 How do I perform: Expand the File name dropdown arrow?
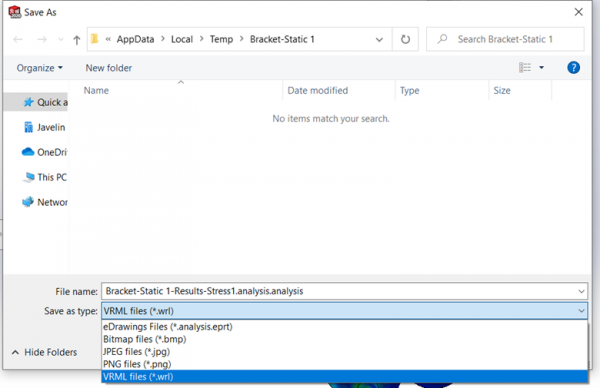coord(581,292)
